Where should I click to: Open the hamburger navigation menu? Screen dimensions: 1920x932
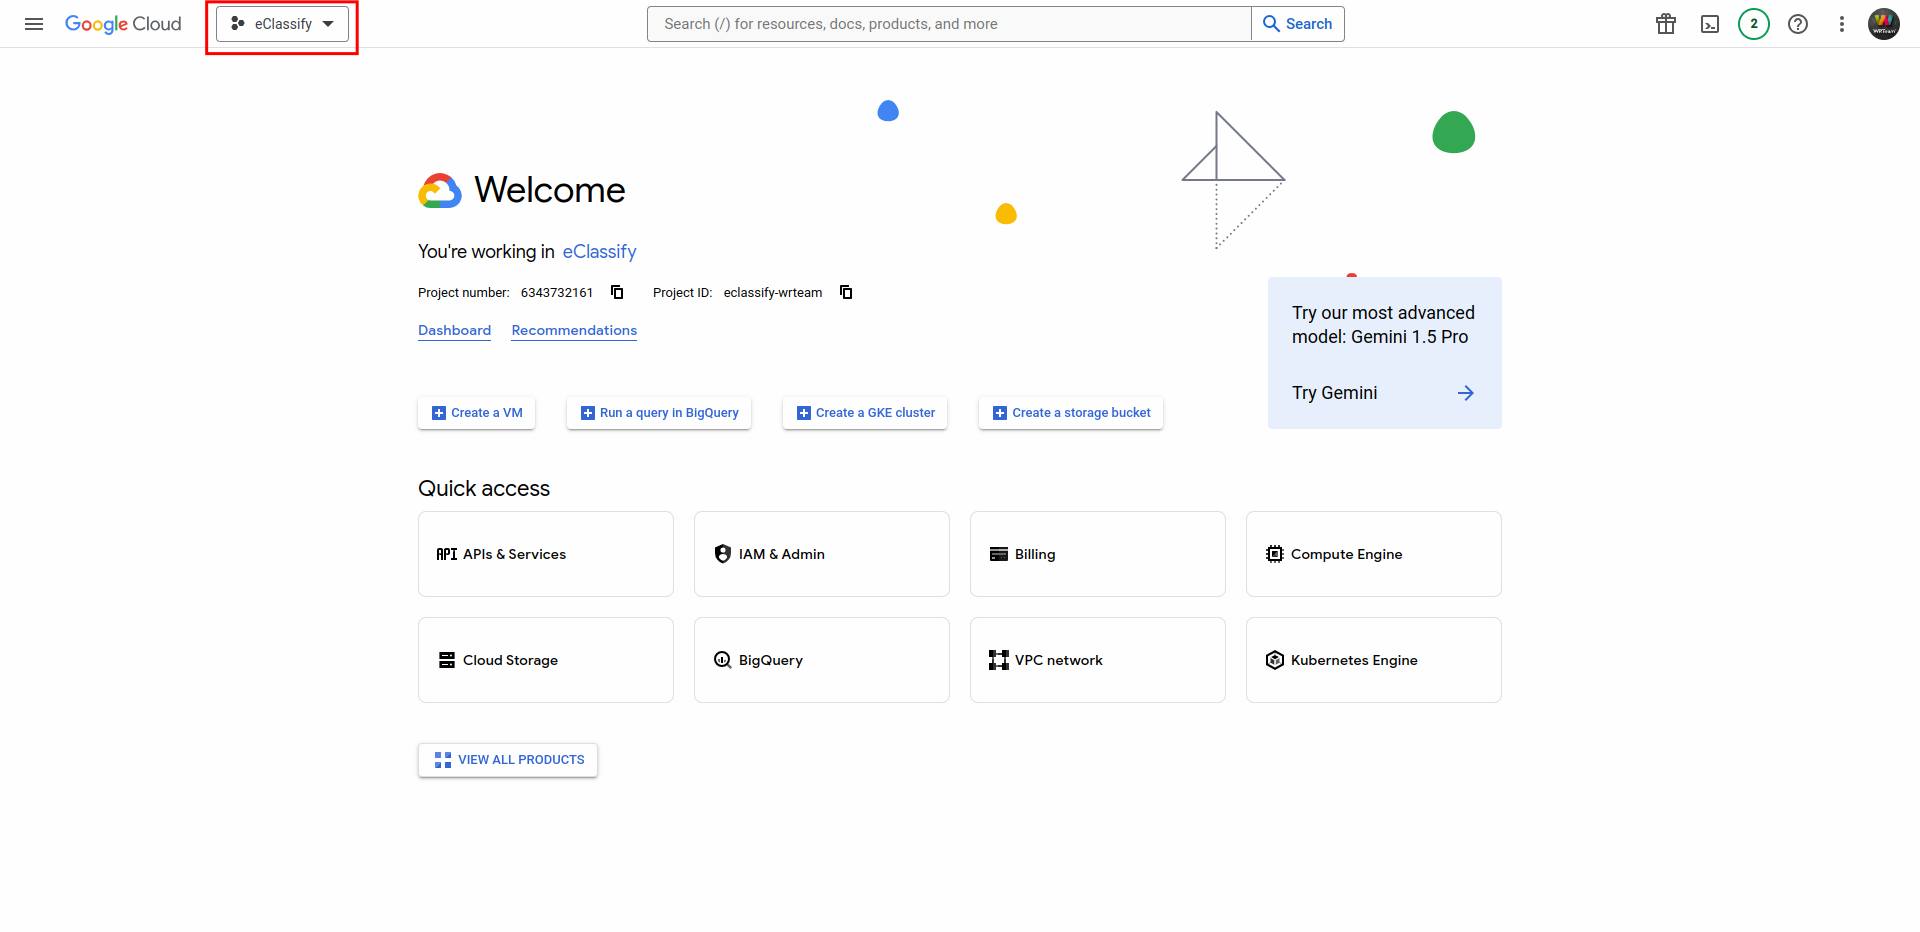coord(34,24)
